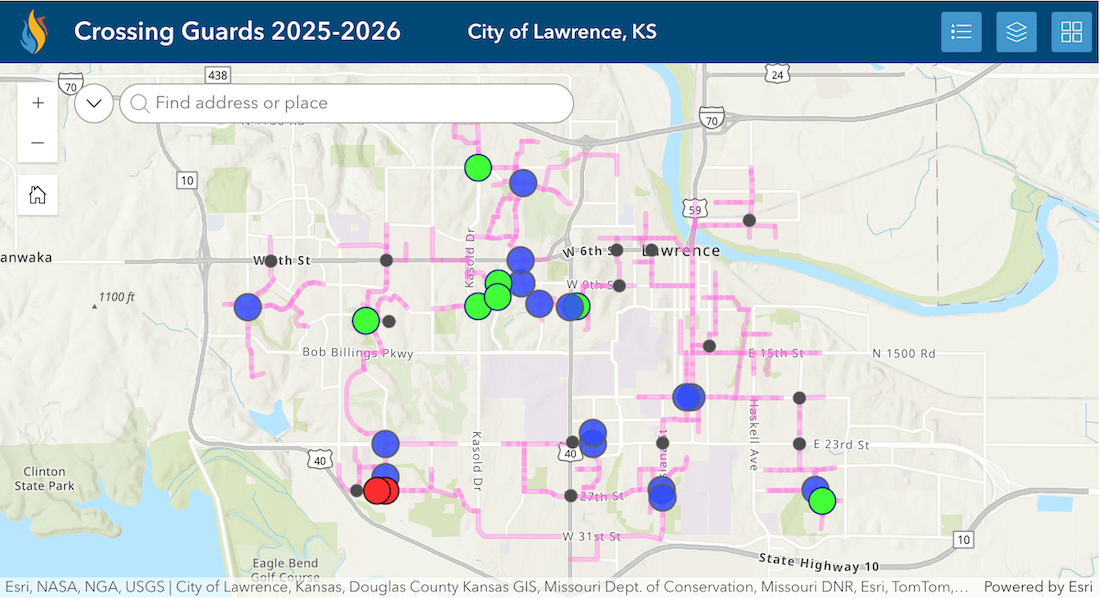Open the map Legend panel
Screen dimensions: 1100x598
point(961,31)
